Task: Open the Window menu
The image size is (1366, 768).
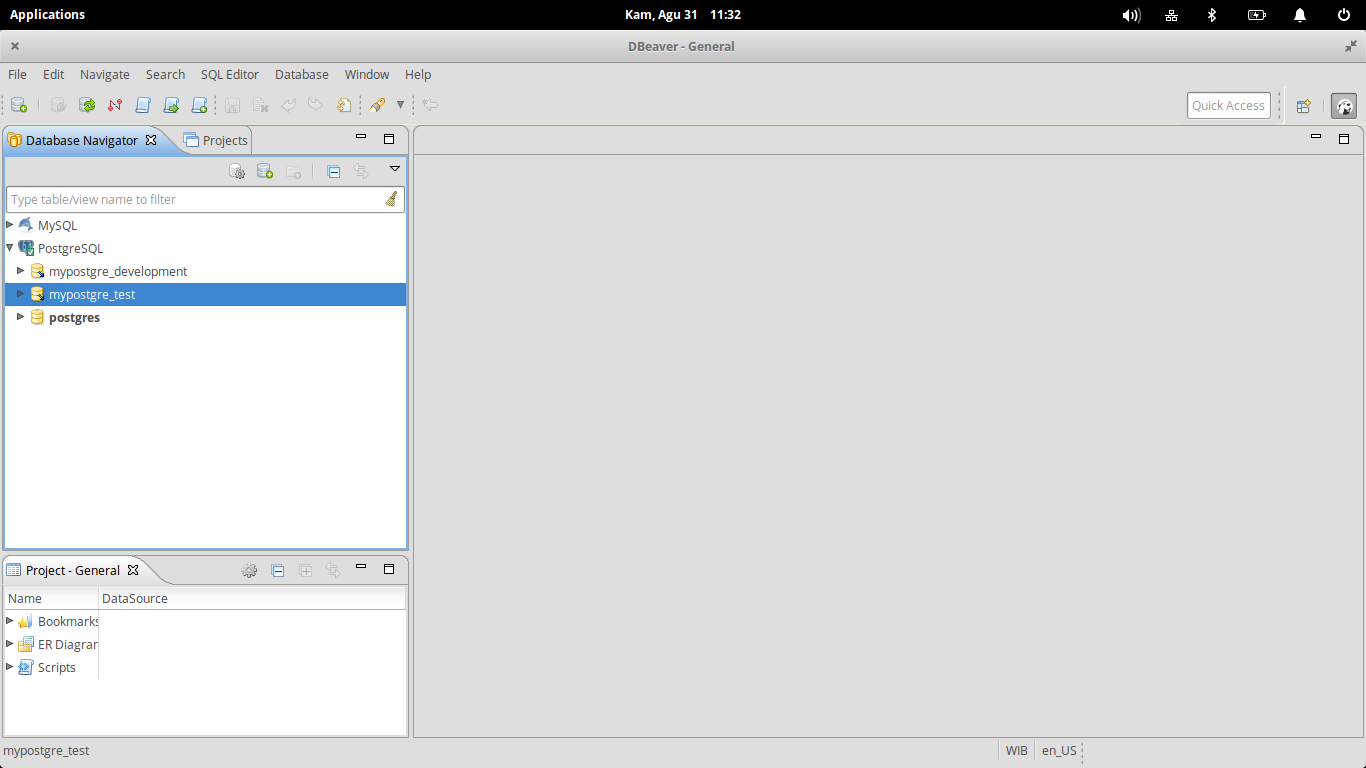Action: coord(367,74)
